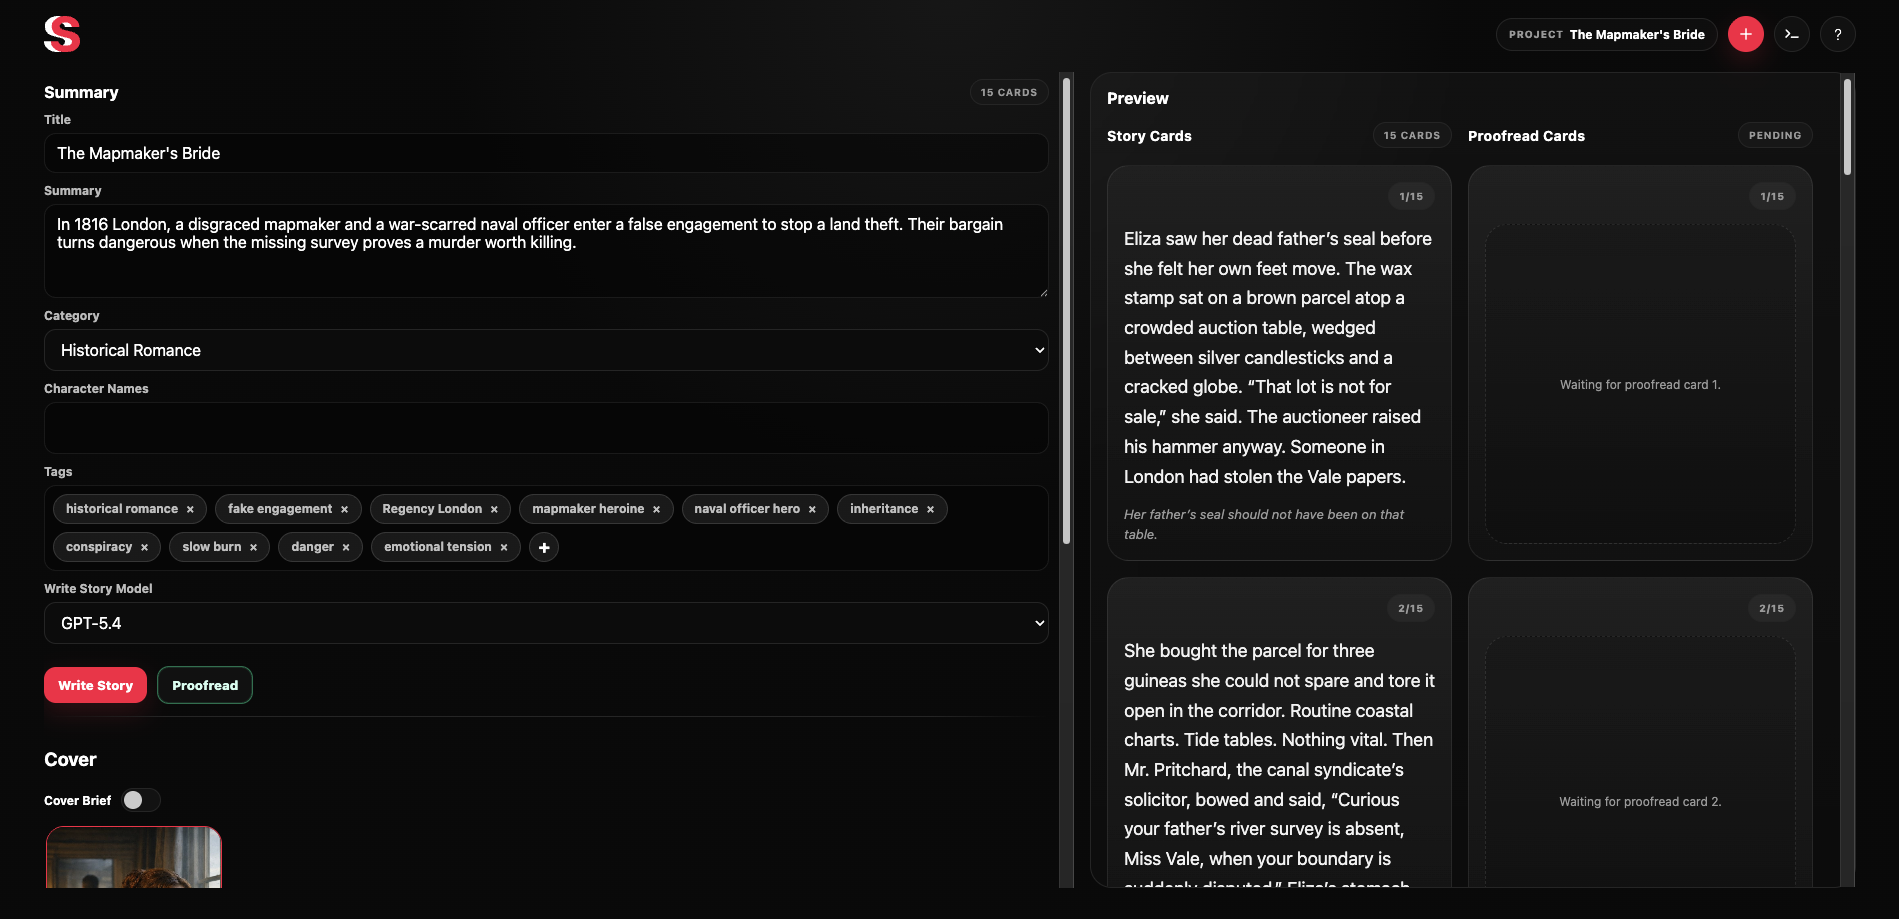Remove the 'historical romance' tag
Viewport: 1899px width, 919px height.
coord(190,509)
